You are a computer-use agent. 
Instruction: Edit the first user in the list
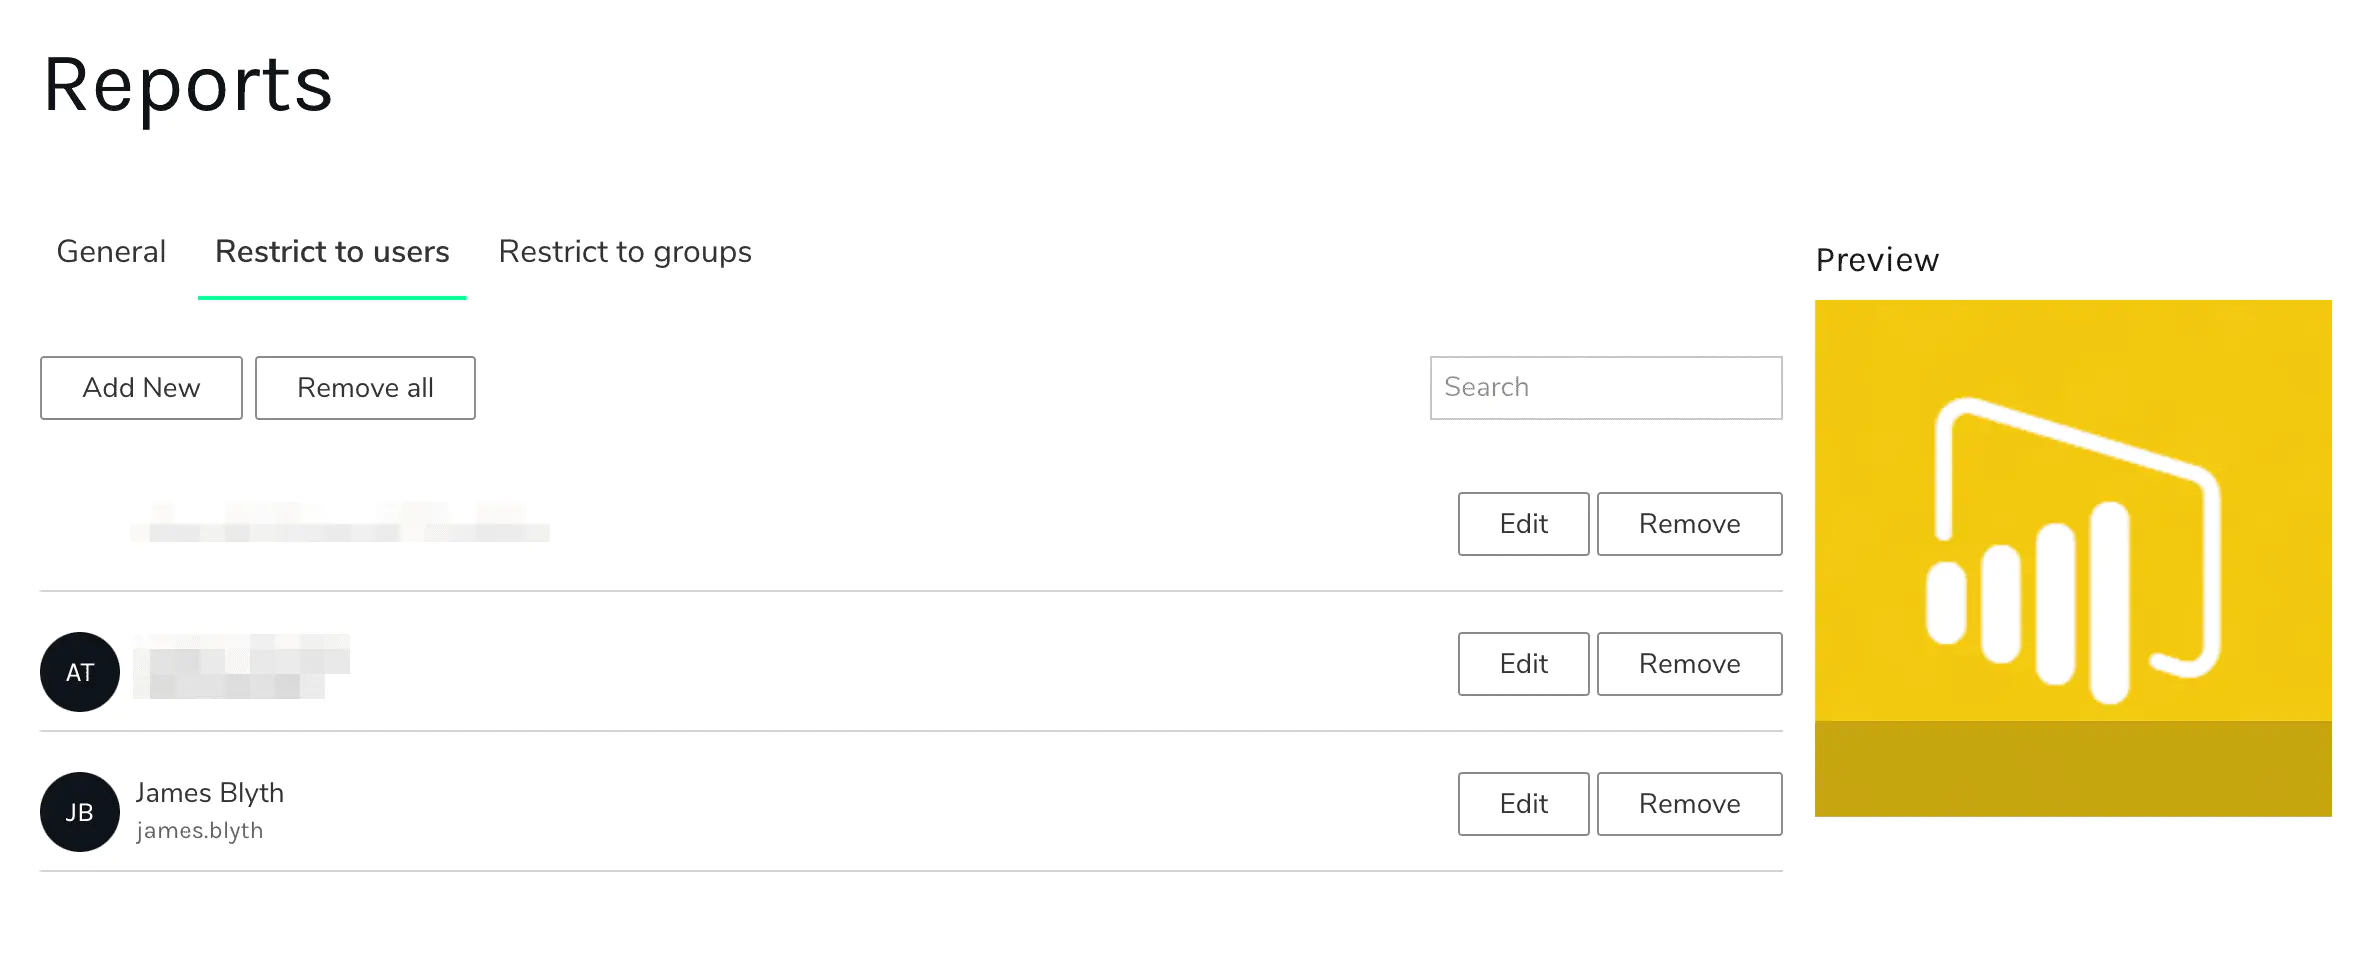click(1523, 524)
